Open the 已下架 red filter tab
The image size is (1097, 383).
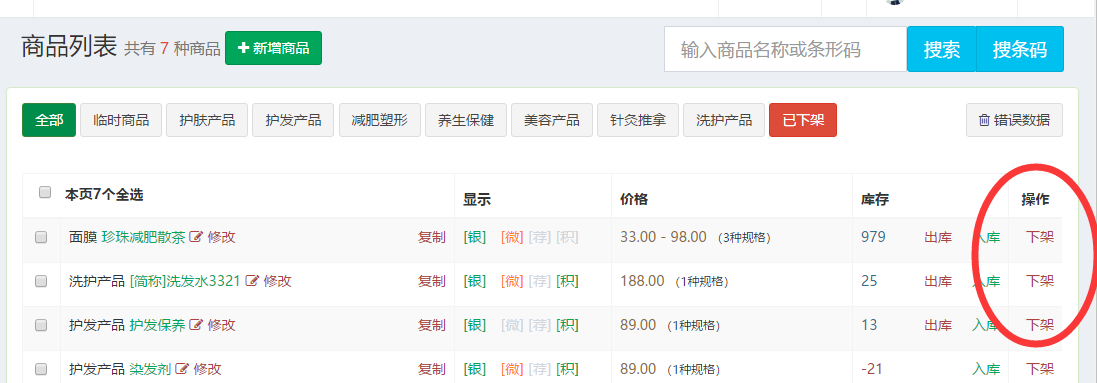pos(802,120)
